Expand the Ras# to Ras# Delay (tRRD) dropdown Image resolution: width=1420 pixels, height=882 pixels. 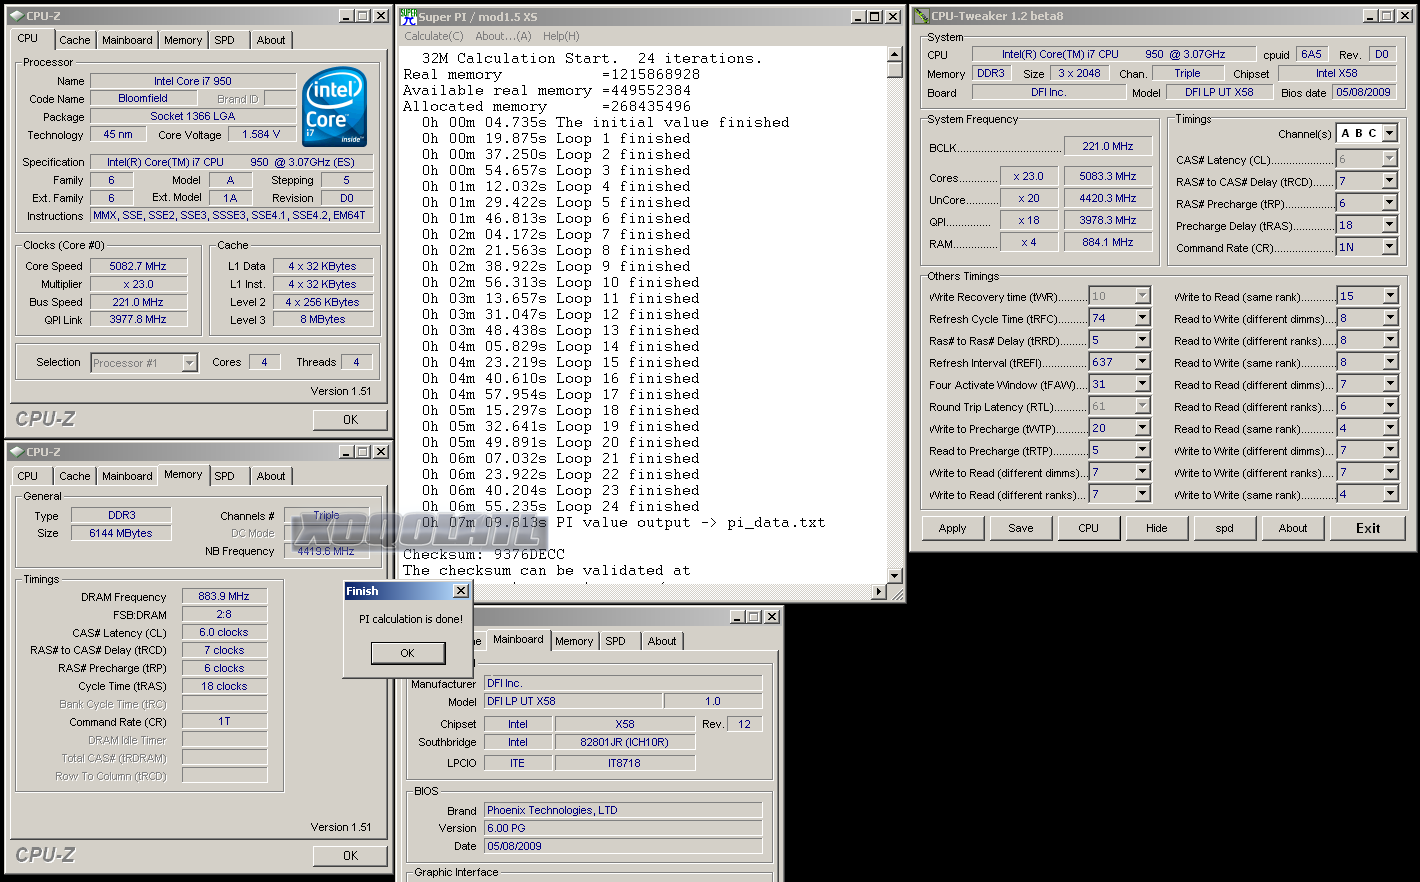point(1142,340)
